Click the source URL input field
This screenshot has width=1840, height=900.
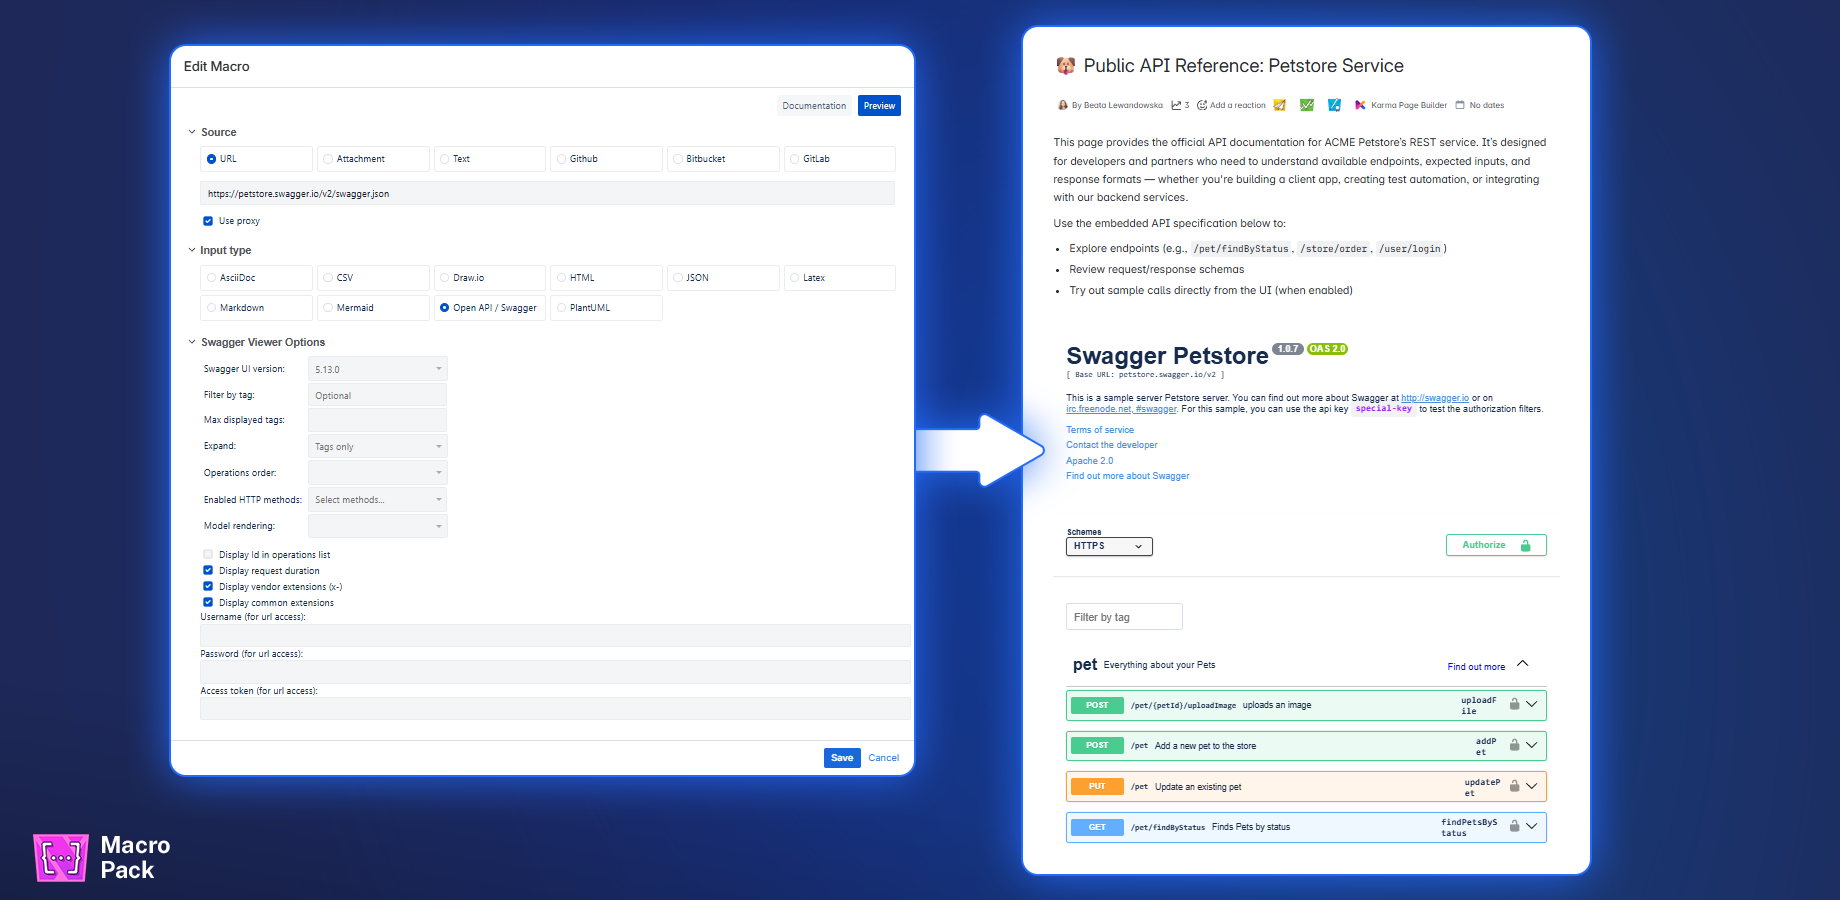(547, 193)
